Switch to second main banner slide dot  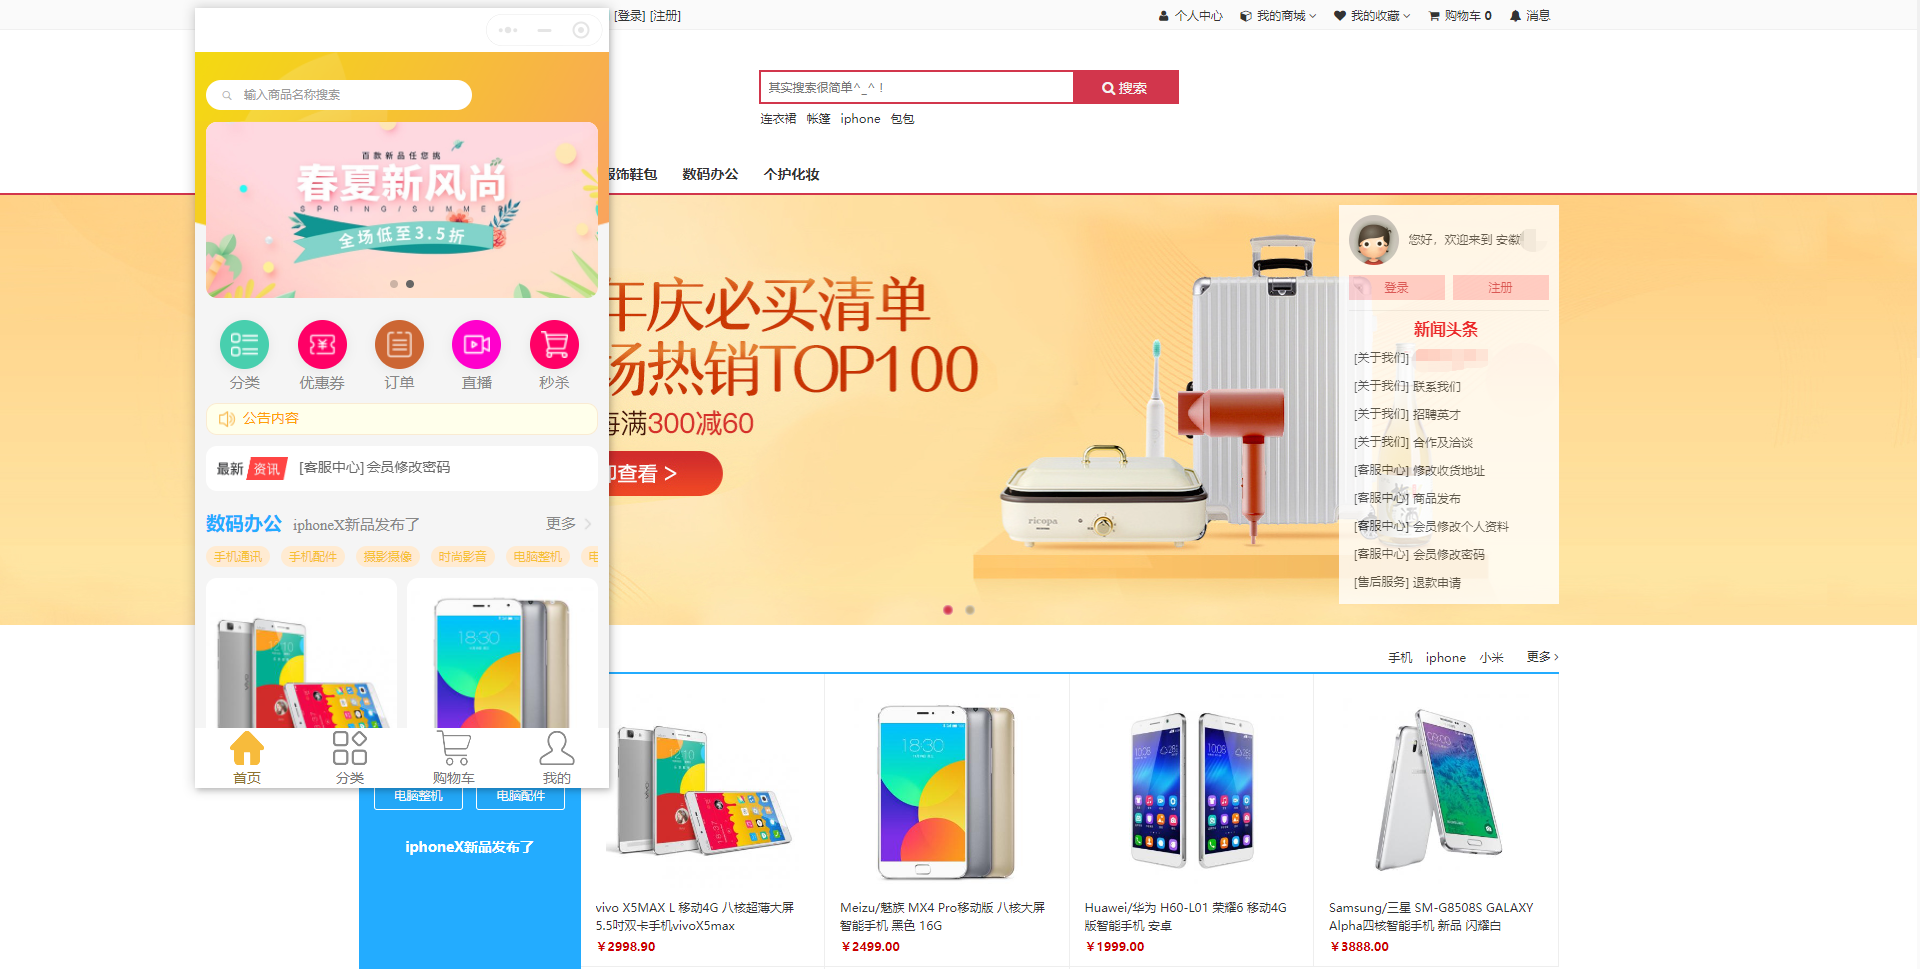pos(970,610)
